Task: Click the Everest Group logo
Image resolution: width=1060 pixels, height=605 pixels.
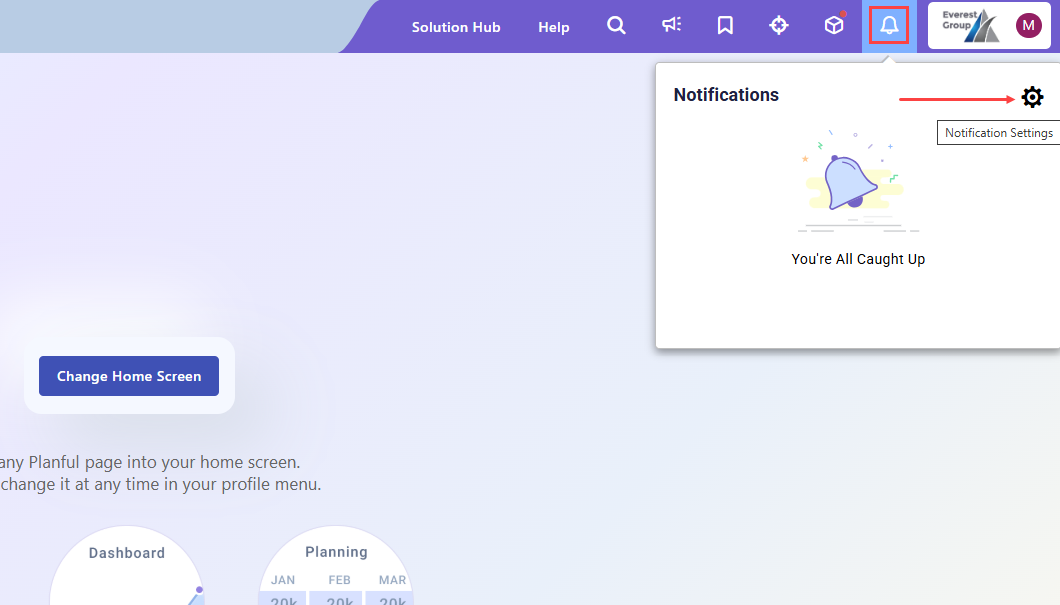Action: click(971, 26)
